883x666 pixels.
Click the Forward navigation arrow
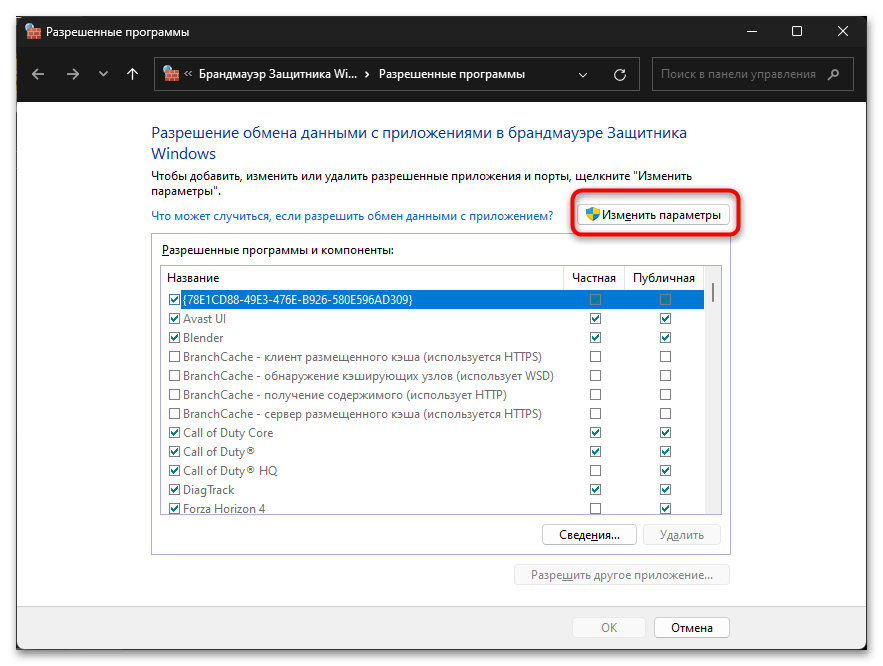click(72, 75)
